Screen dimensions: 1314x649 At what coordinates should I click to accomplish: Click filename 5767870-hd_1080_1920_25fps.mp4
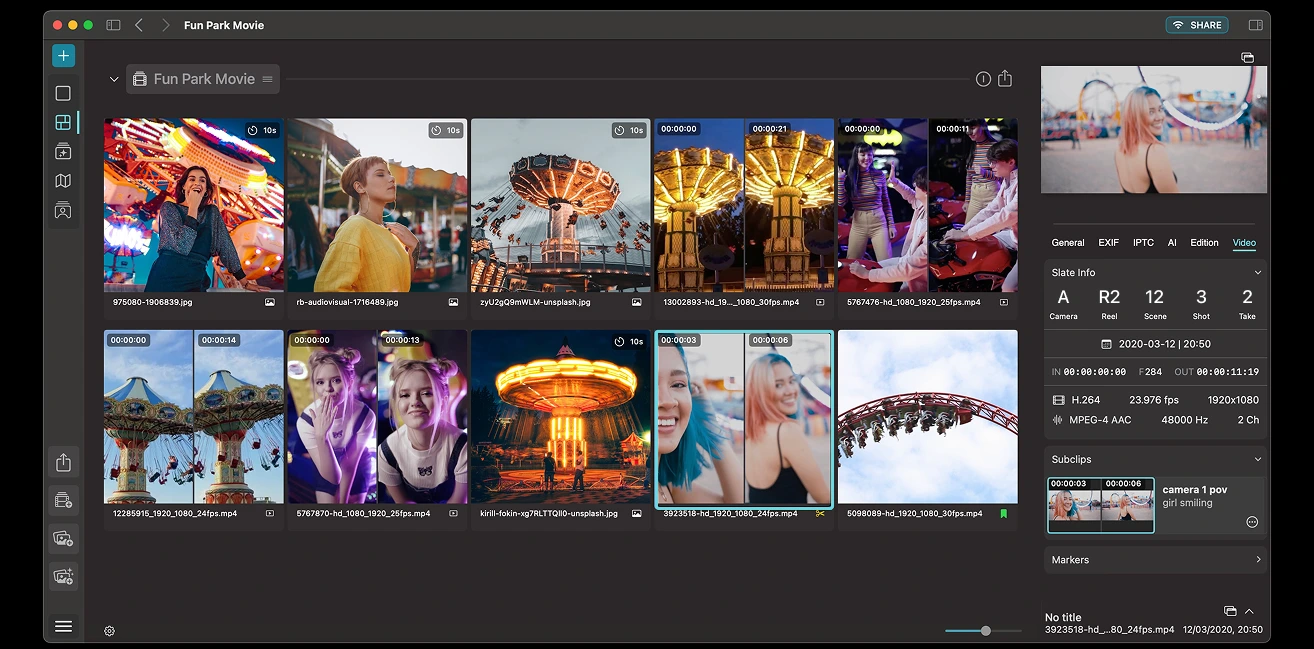coord(363,514)
